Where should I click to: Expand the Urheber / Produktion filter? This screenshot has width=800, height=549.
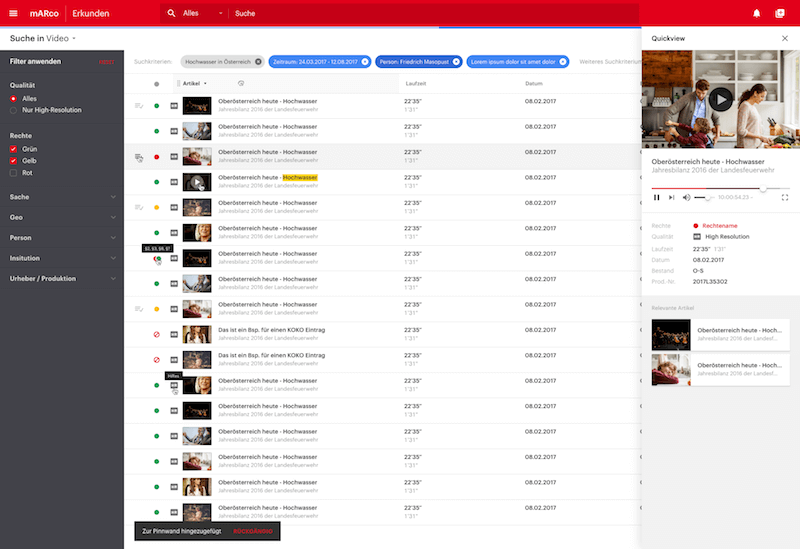point(62,279)
